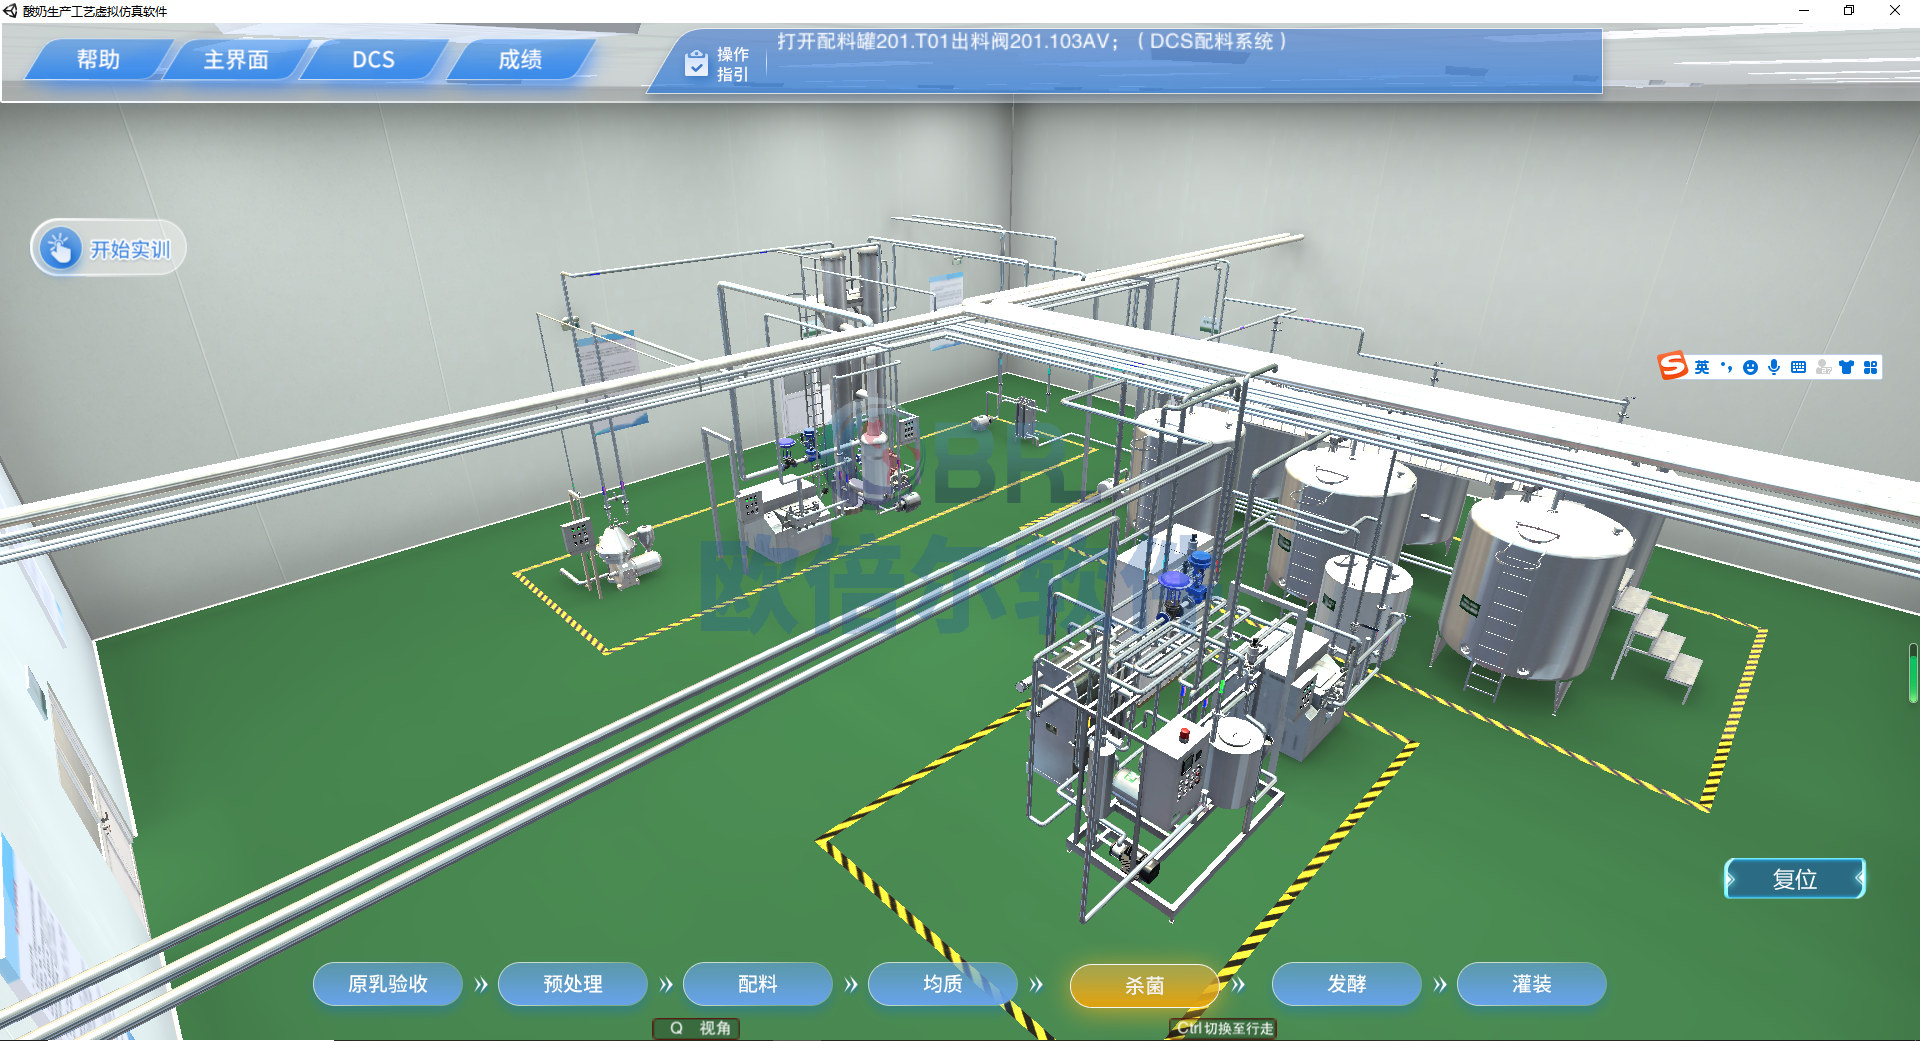Click the Ctrl 切换至行走 hint
Viewport: 1920px width, 1041px height.
[1224, 1028]
